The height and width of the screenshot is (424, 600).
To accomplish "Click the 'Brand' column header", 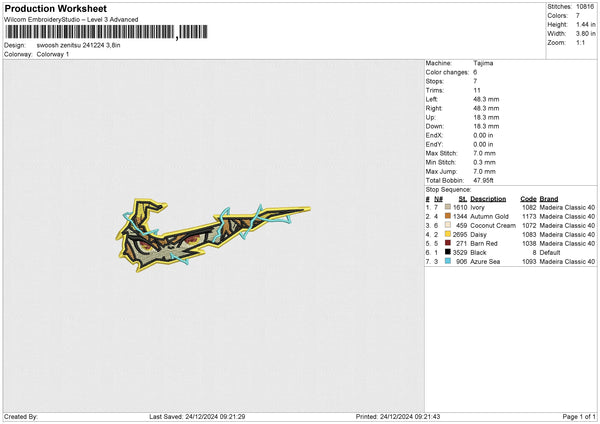I will [549, 199].
